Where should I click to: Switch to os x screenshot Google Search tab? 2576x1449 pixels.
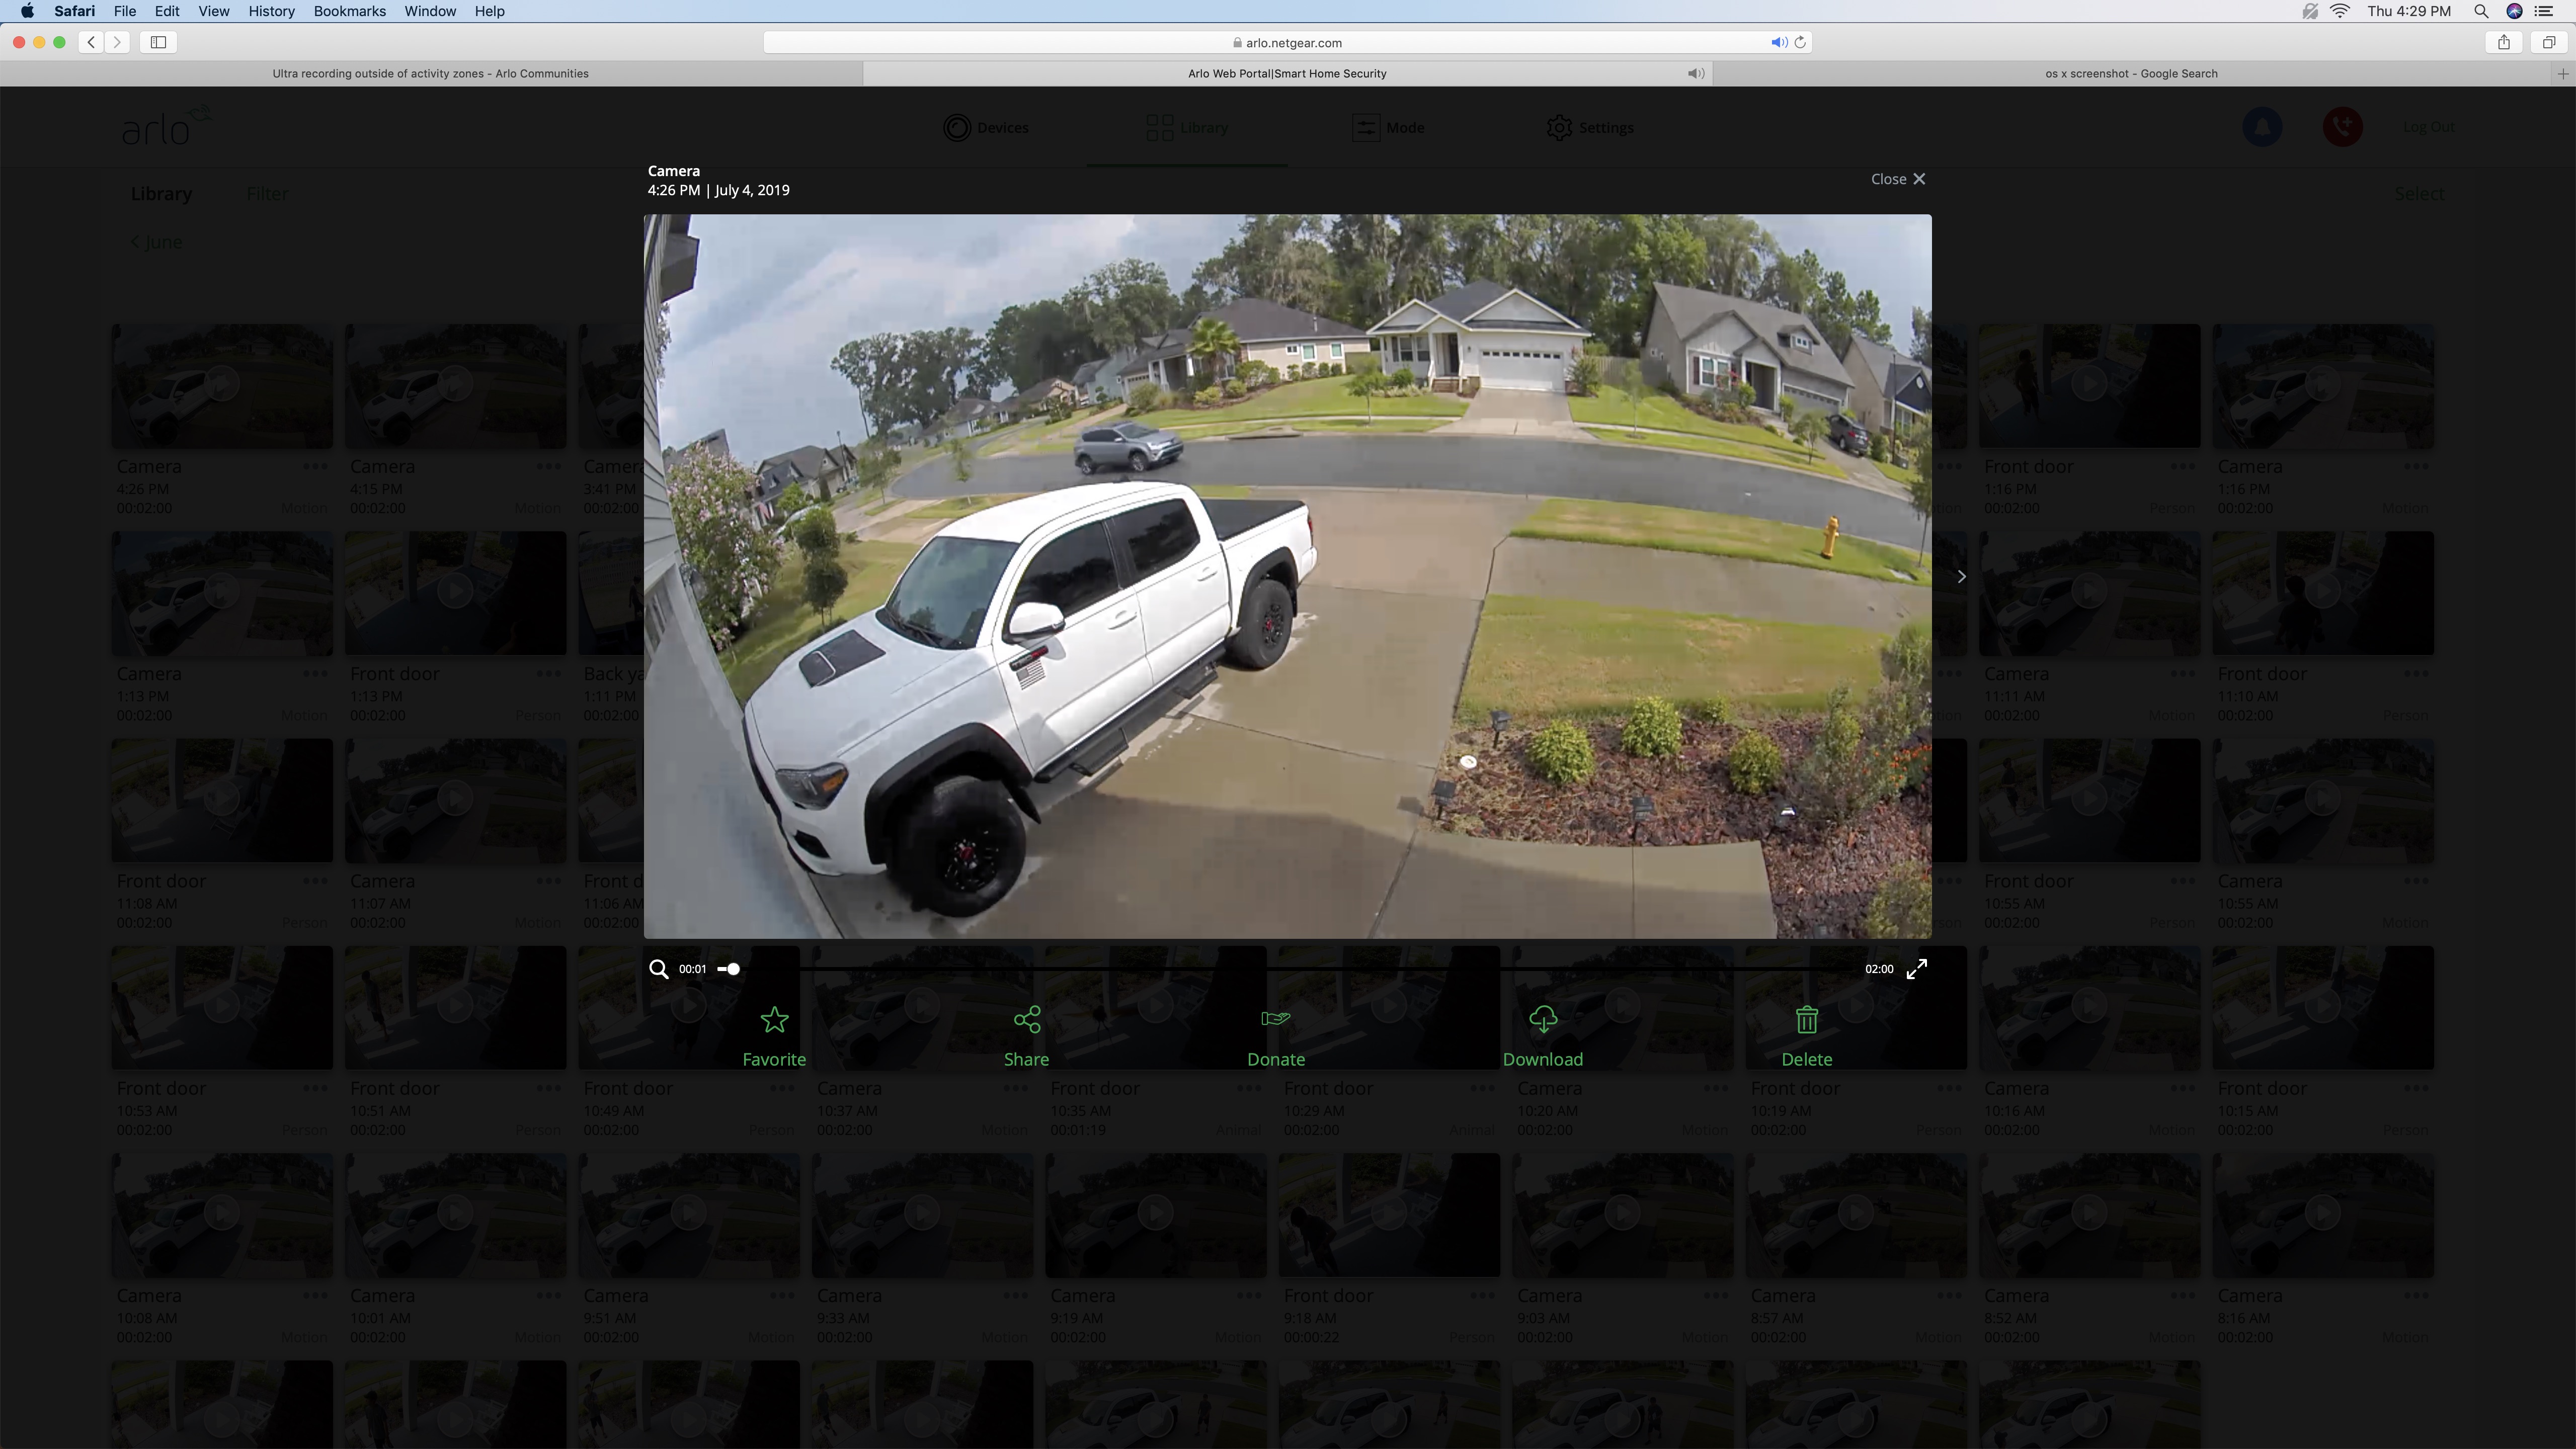2131,74
